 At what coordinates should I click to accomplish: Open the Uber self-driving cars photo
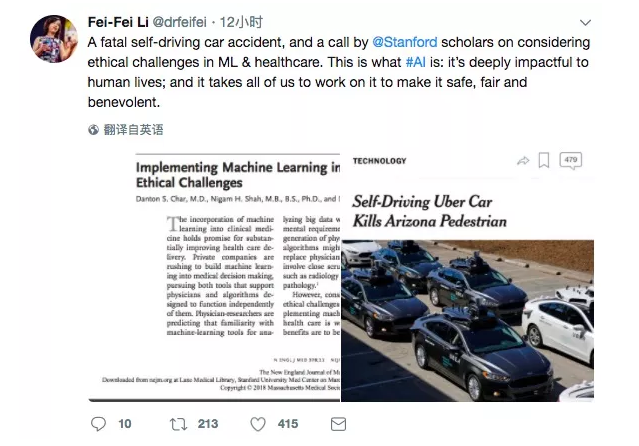click(467, 321)
